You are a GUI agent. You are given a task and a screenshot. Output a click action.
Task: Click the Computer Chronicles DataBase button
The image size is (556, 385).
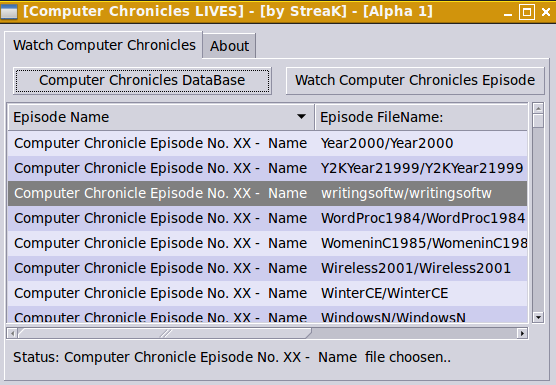[142, 80]
